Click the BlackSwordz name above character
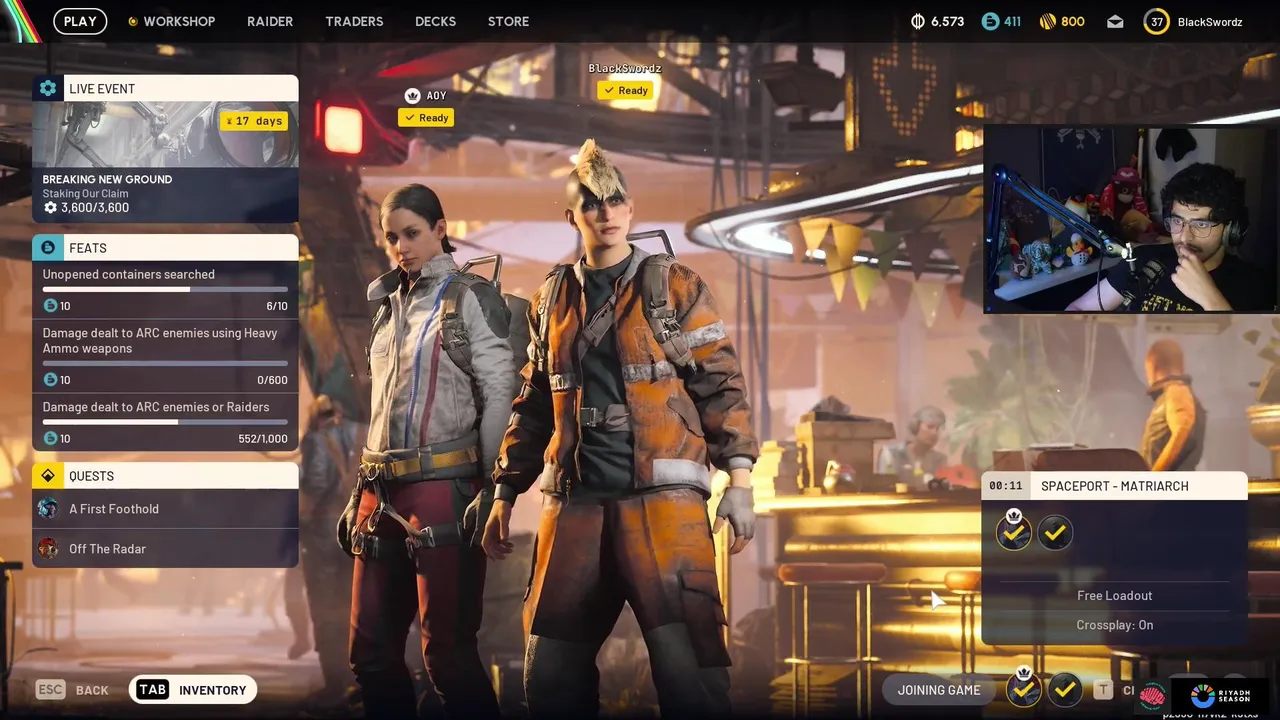The height and width of the screenshot is (720, 1280). [625, 69]
